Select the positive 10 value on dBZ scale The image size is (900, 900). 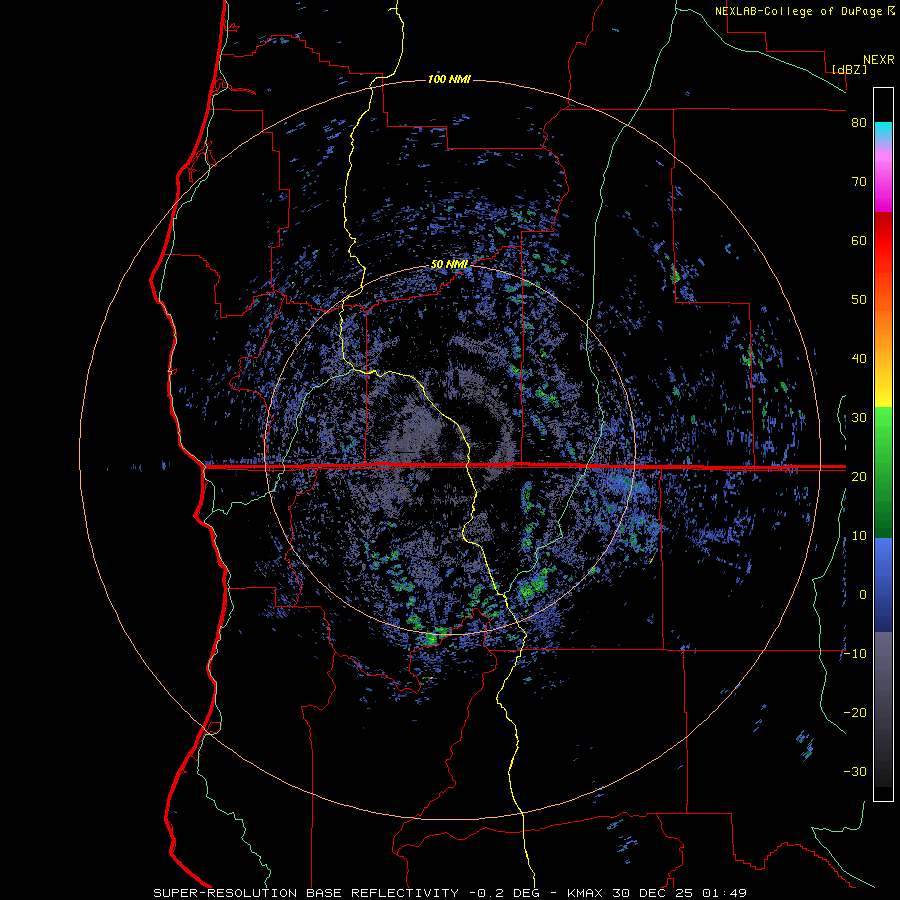tap(859, 536)
